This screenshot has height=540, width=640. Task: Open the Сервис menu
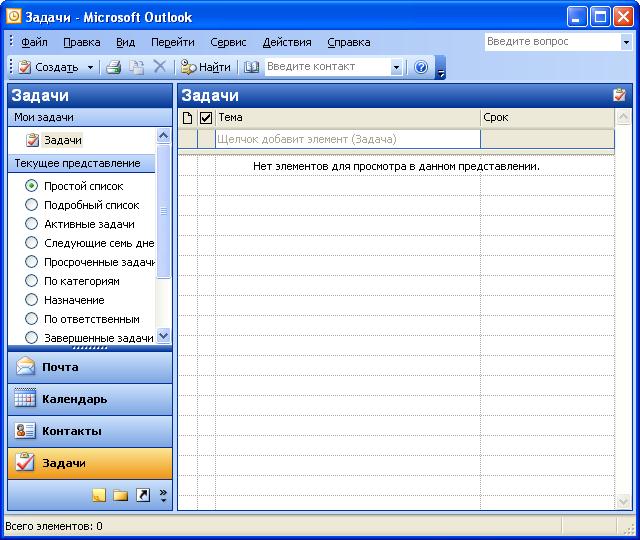[x=228, y=42]
